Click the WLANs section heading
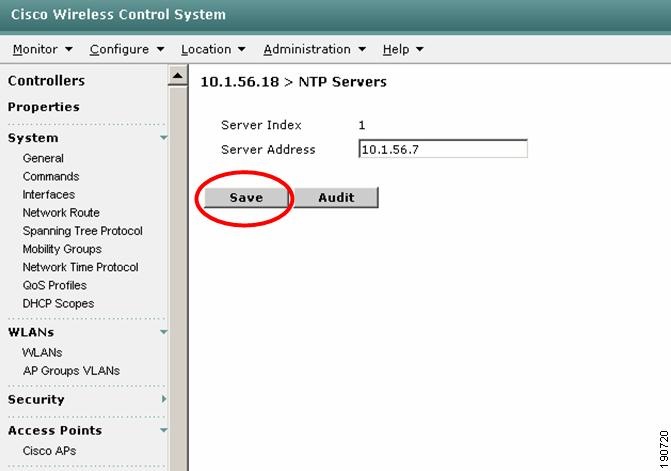Viewport: 671px width, 471px height. (31, 332)
